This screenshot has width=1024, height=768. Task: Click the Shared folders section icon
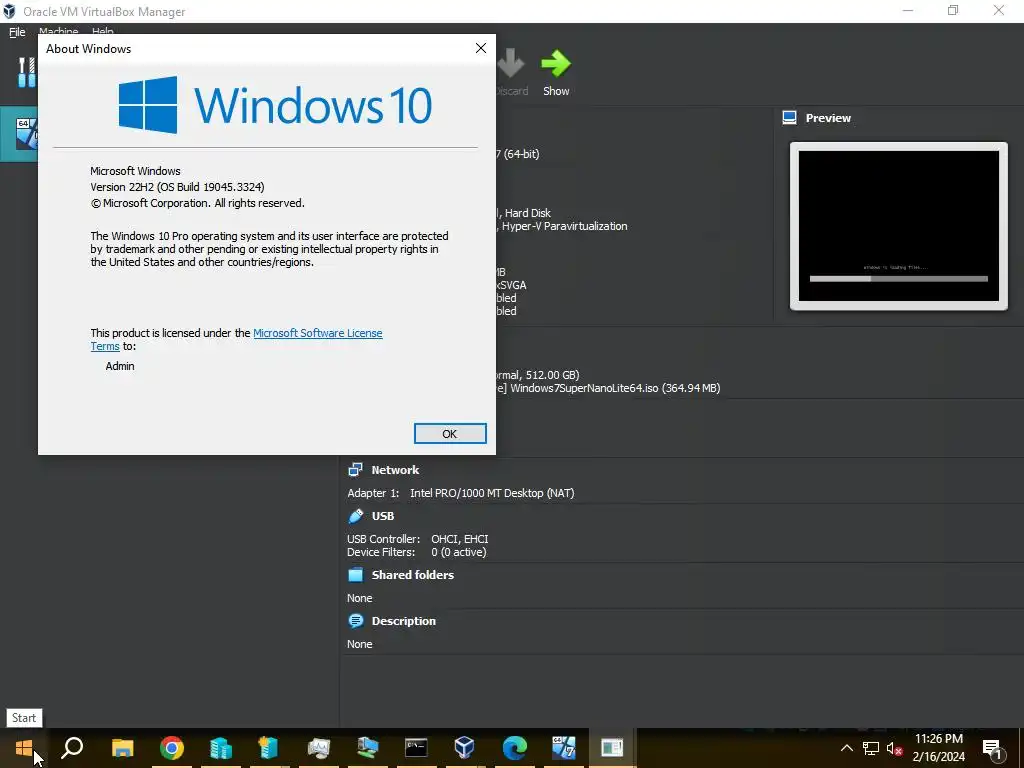pyautogui.click(x=355, y=575)
